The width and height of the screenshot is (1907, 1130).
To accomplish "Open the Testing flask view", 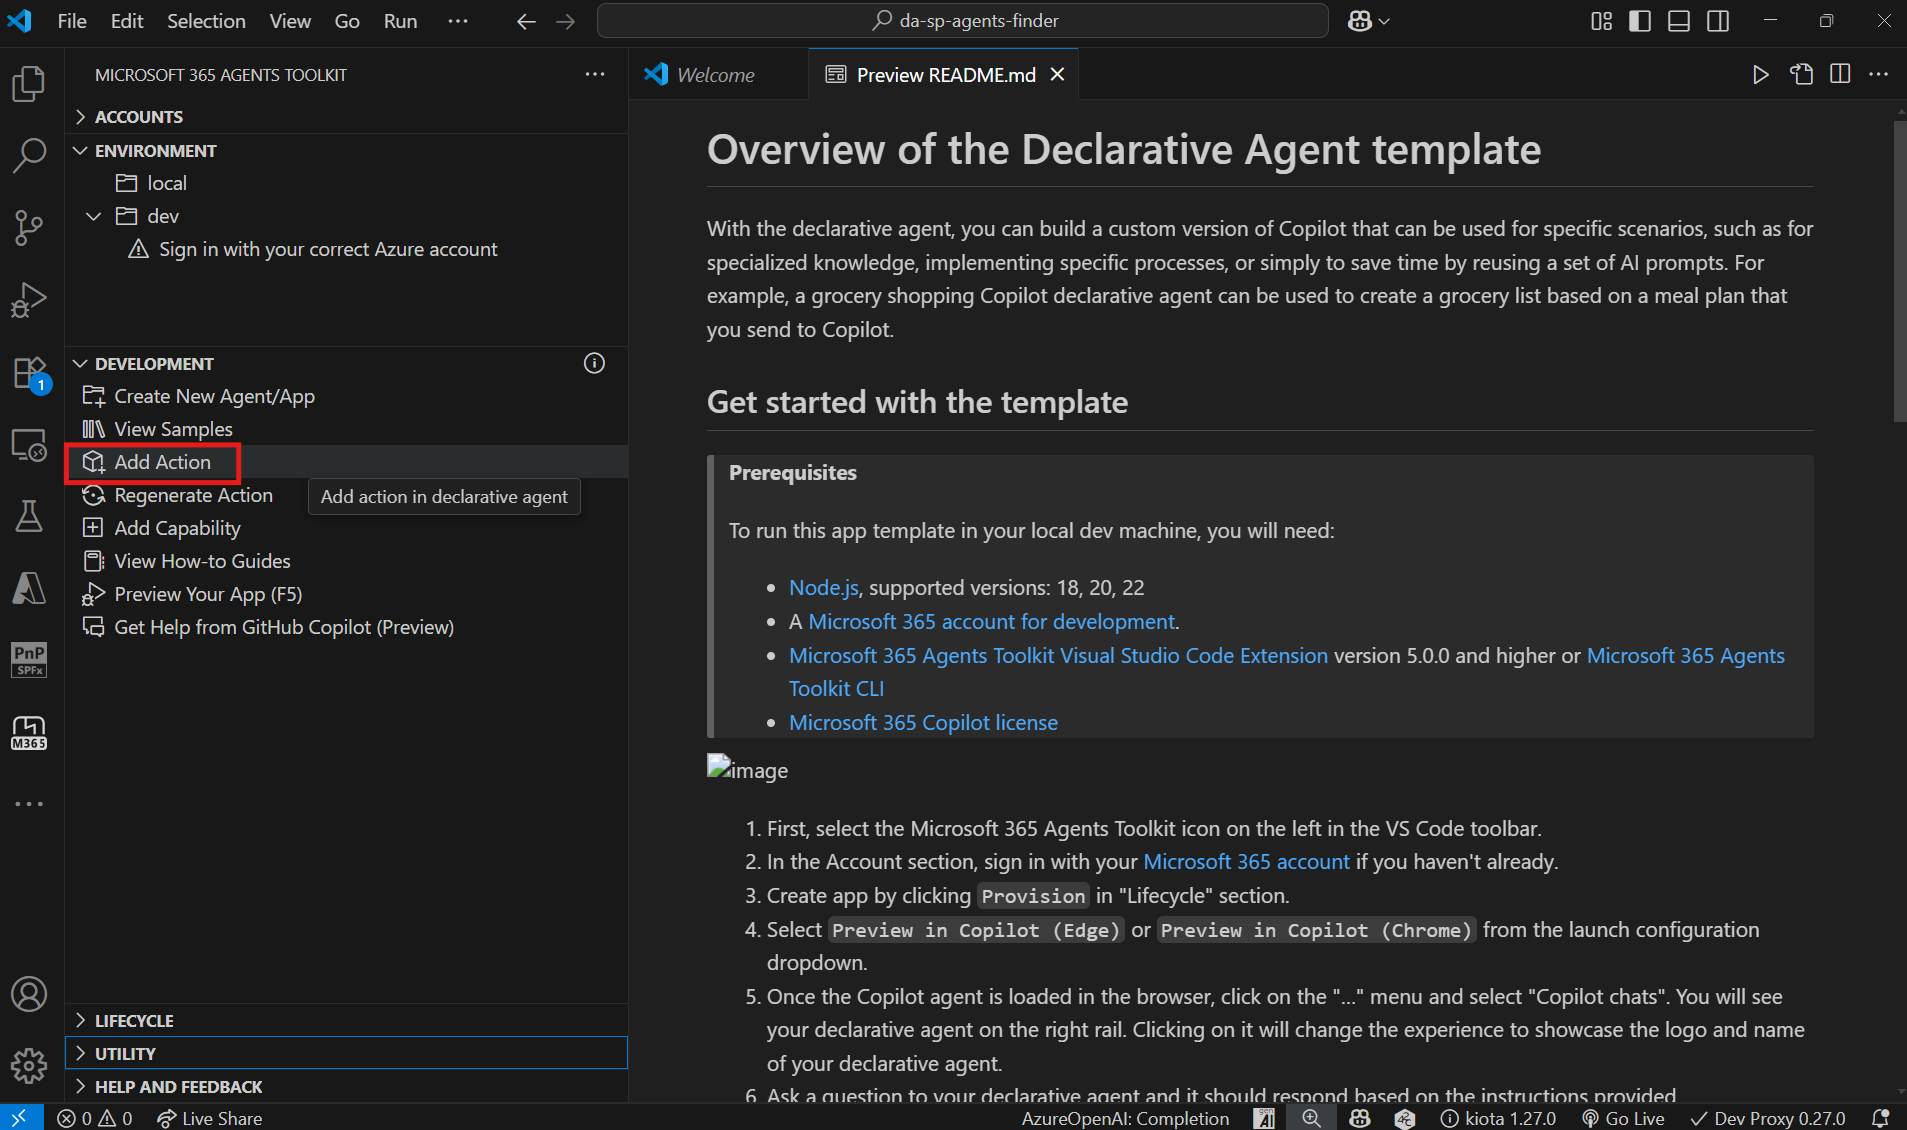I will pos(29,516).
